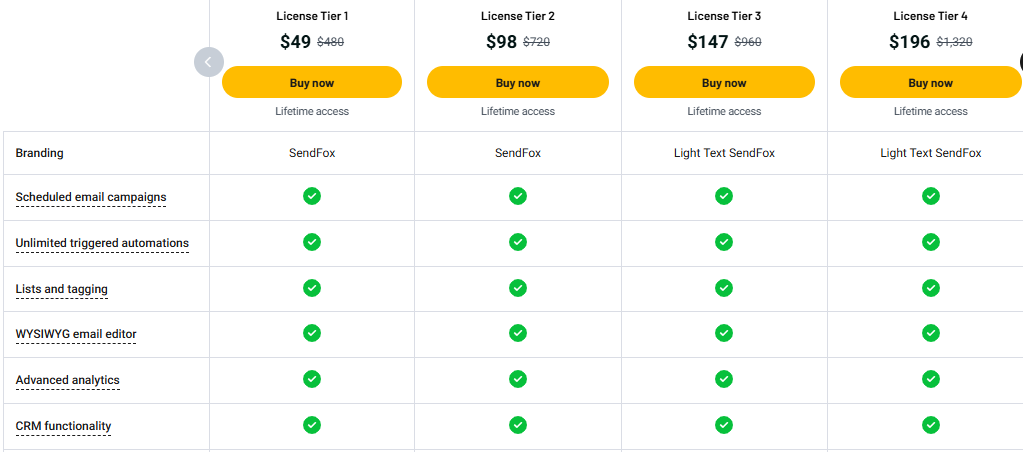Click the Lists and tagging label

click(x=62, y=289)
